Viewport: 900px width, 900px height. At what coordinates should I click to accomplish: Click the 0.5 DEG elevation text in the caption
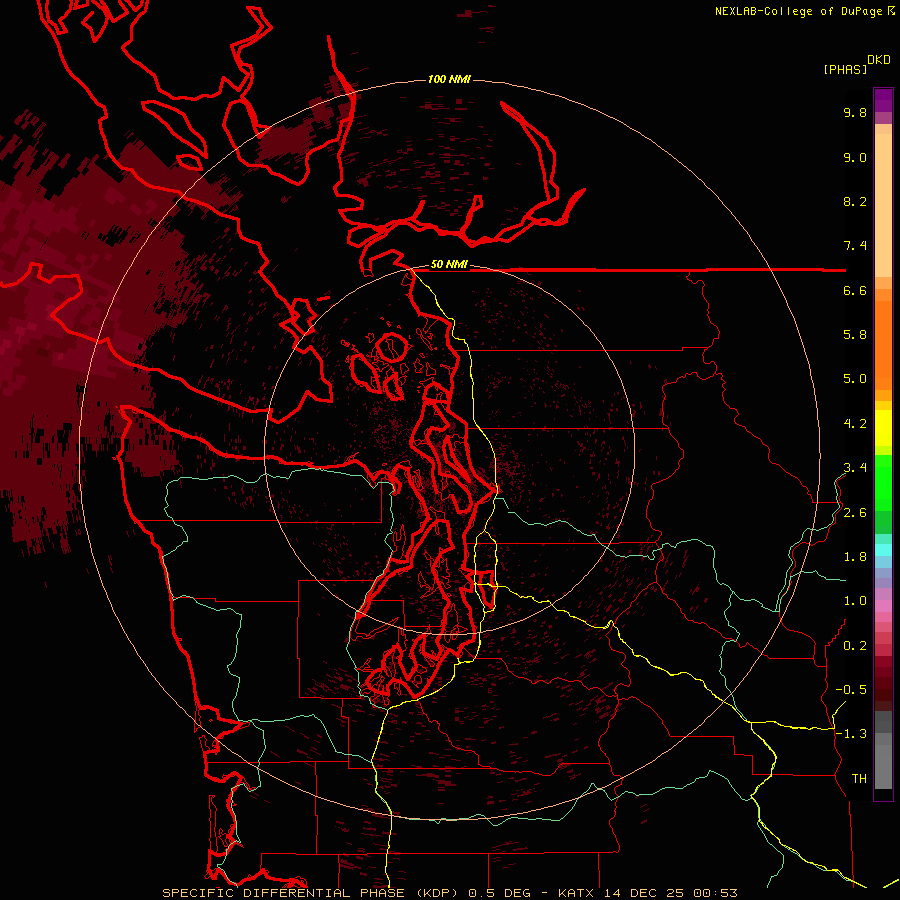click(x=498, y=893)
